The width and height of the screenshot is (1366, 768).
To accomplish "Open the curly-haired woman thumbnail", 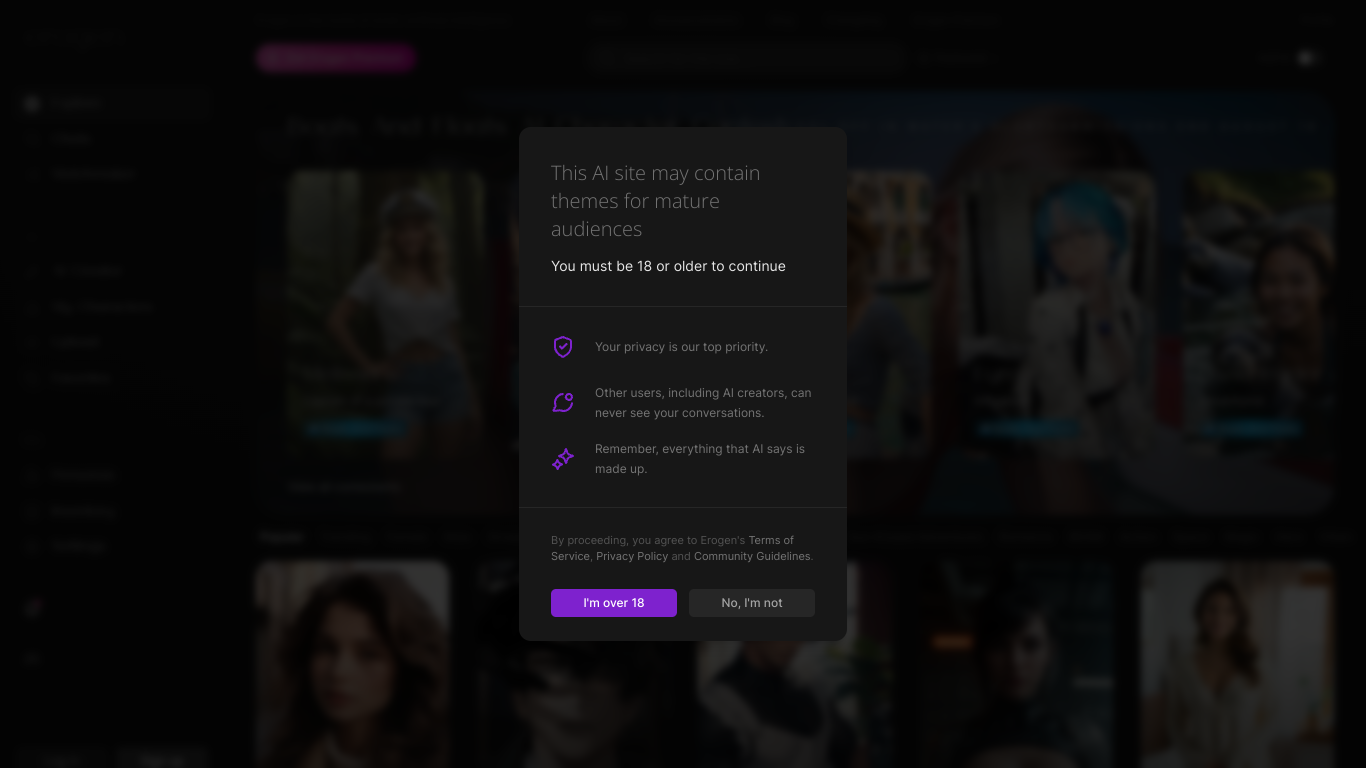I will [x=352, y=660].
